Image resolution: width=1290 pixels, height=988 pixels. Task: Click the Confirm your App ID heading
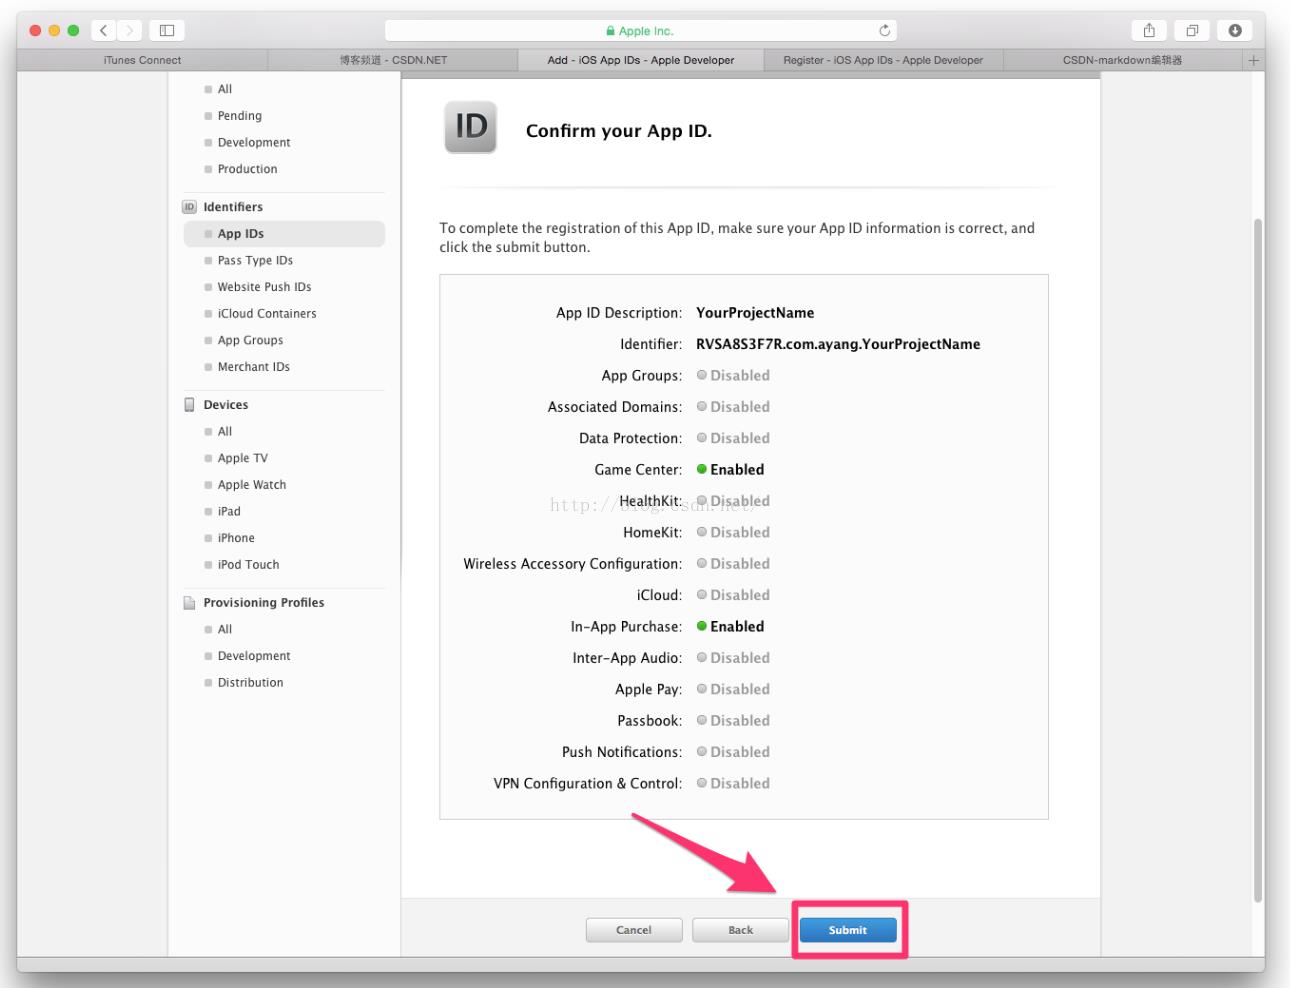tap(619, 131)
